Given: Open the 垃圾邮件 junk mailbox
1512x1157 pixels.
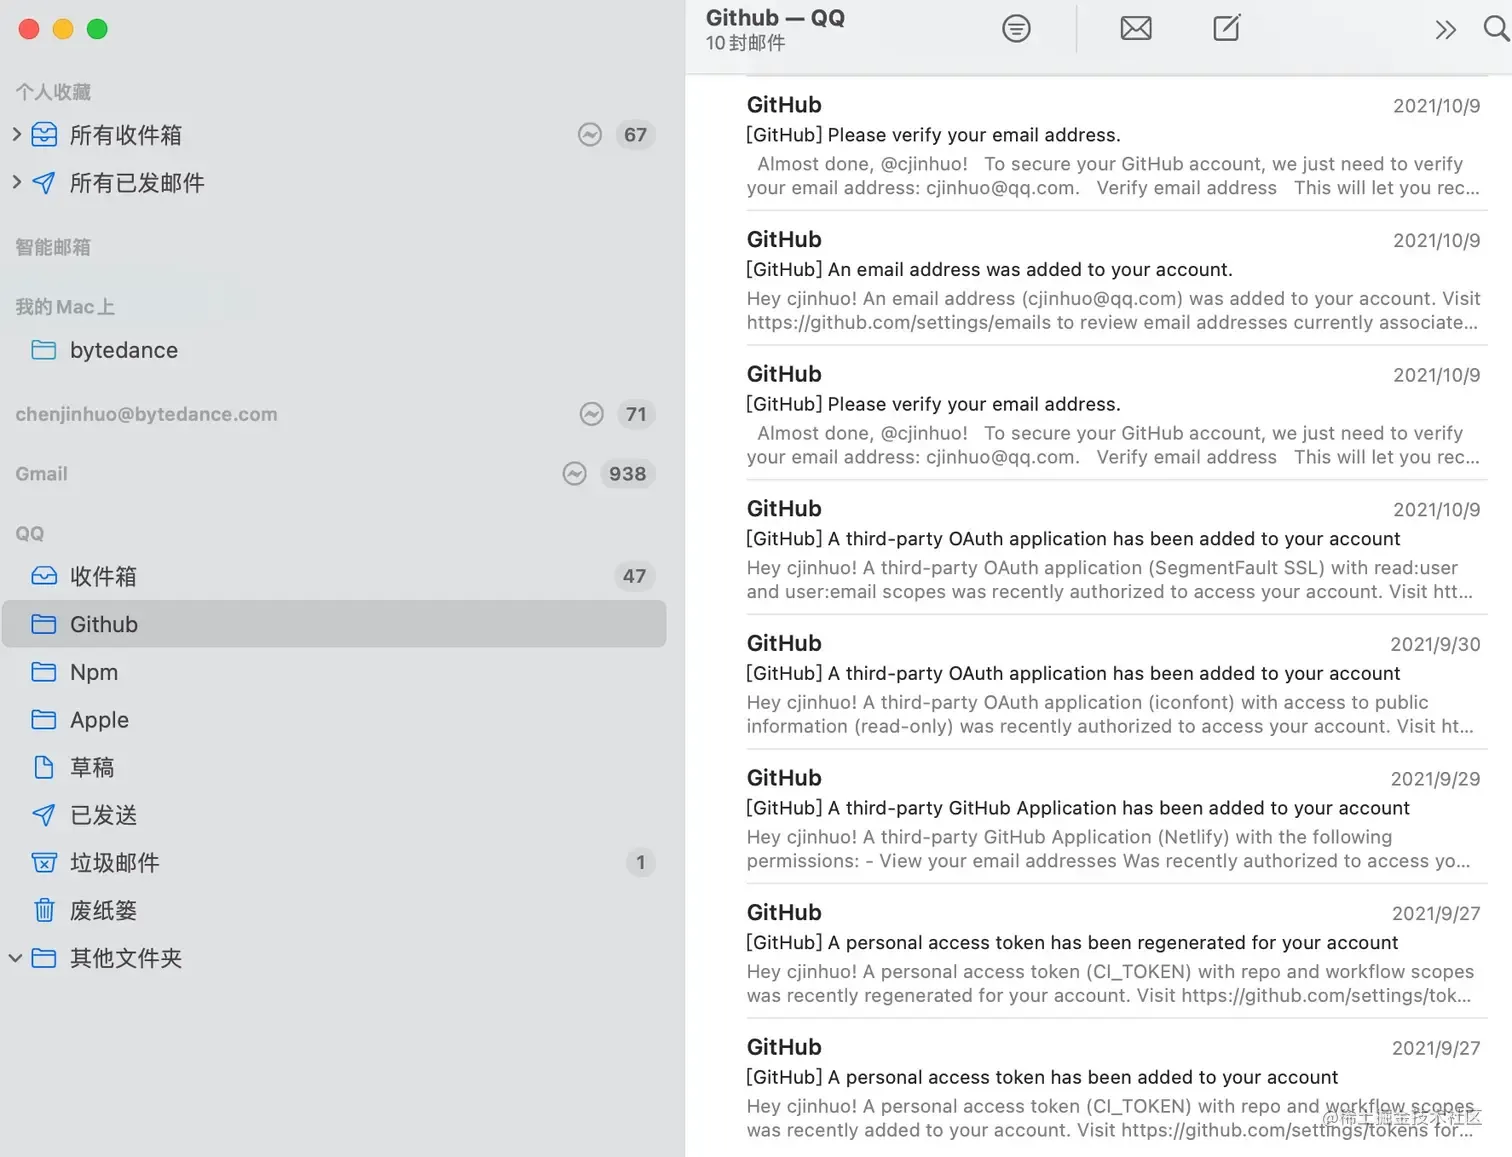Looking at the screenshot, I should click(x=114, y=863).
